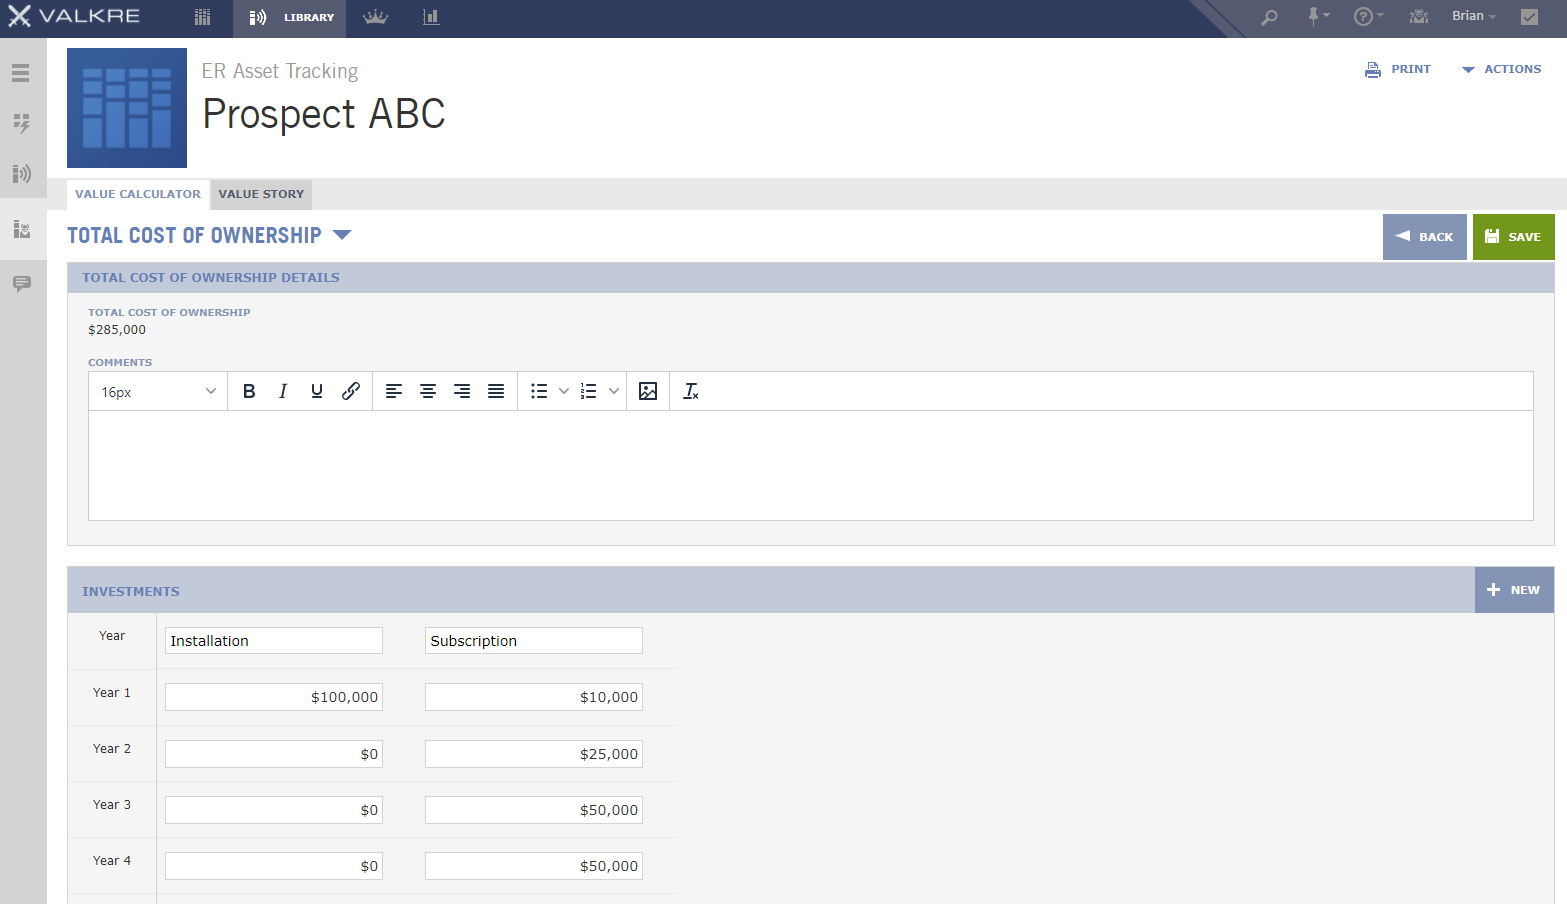The image size is (1567, 904).
Task: Open the Actions dropdown
Action: (1501, 69)
